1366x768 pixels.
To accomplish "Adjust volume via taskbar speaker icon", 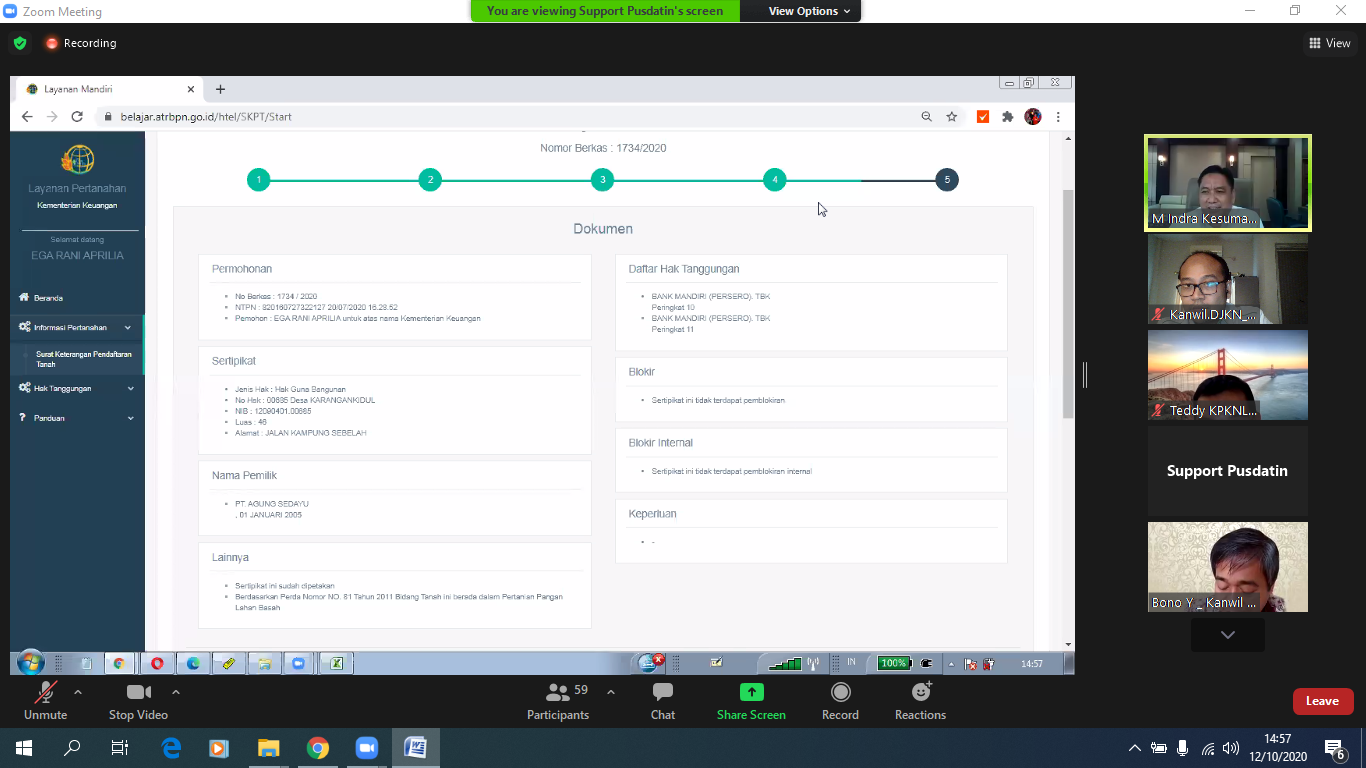I will [x=1231, y=748].
